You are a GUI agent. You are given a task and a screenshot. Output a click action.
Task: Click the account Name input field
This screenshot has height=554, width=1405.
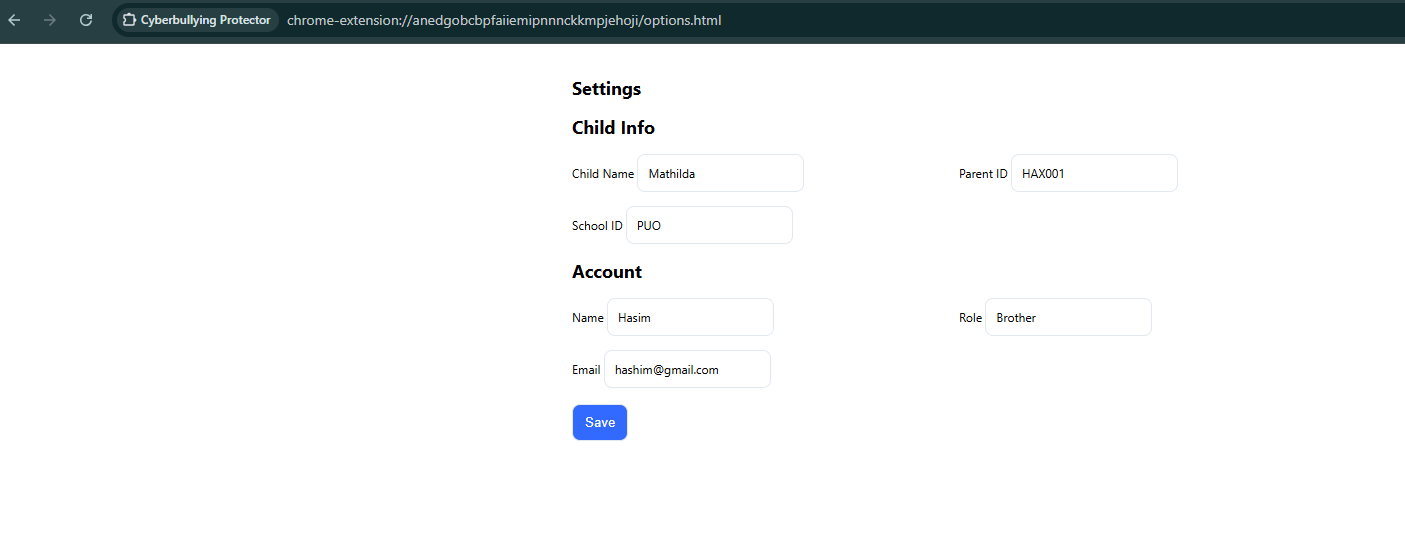(x=690, y=317)
